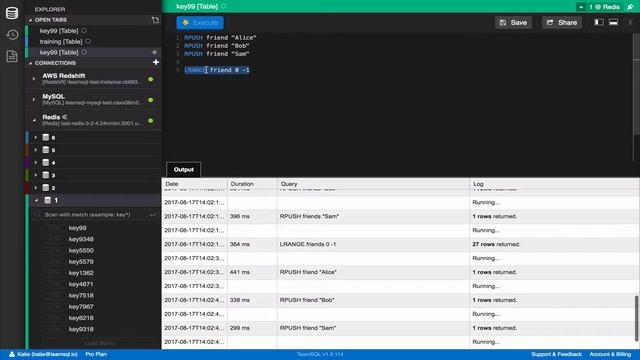Image resolution: width=640 pixels, height=360 pixels.
Task: Open Account & Billing link
Action: pos(610,354)
